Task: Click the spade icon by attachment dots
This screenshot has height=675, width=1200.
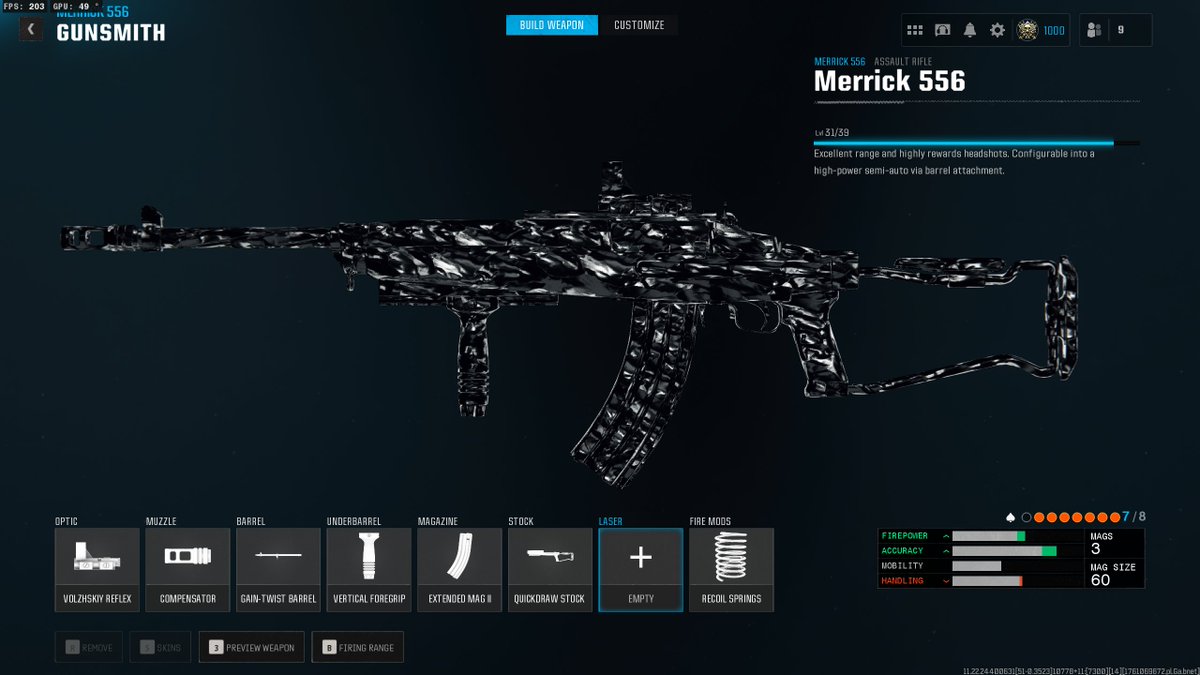Action: pos(1011,517)
